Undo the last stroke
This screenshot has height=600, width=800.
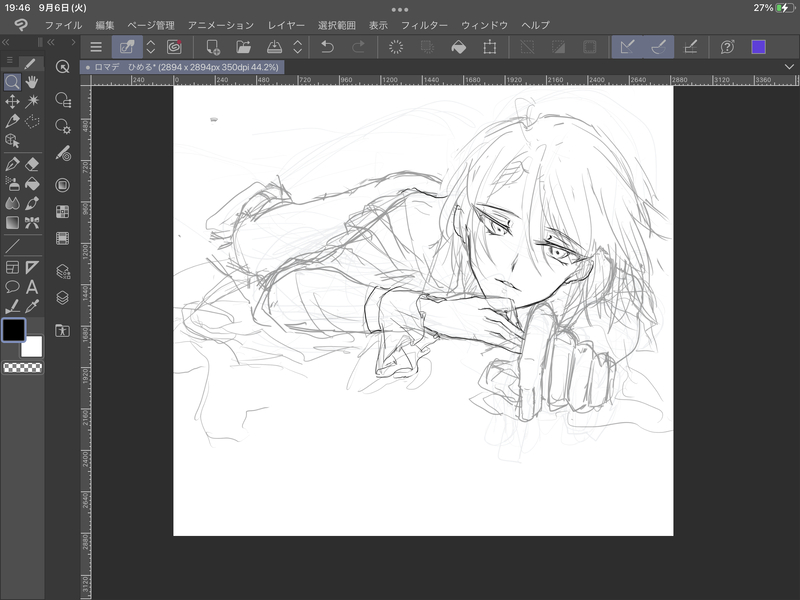(327, 47)
